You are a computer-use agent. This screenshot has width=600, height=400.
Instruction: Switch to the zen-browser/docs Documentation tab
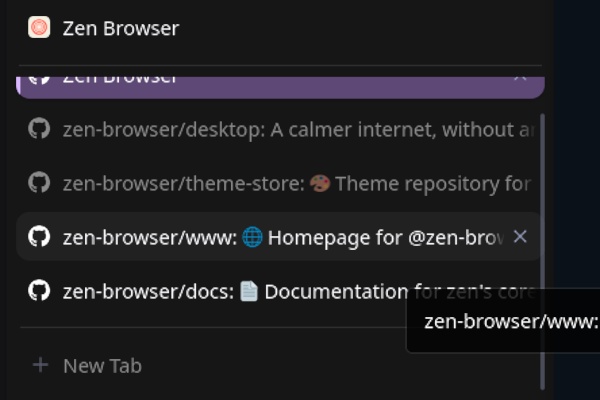point(280,291)
